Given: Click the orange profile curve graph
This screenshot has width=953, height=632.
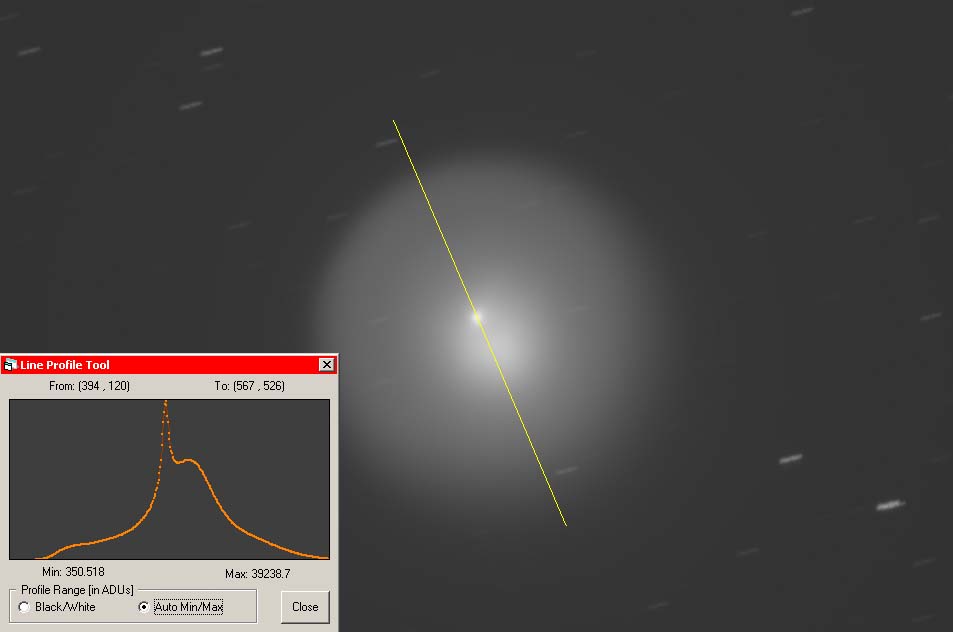Looking at the screenshot, I should 170,479.
